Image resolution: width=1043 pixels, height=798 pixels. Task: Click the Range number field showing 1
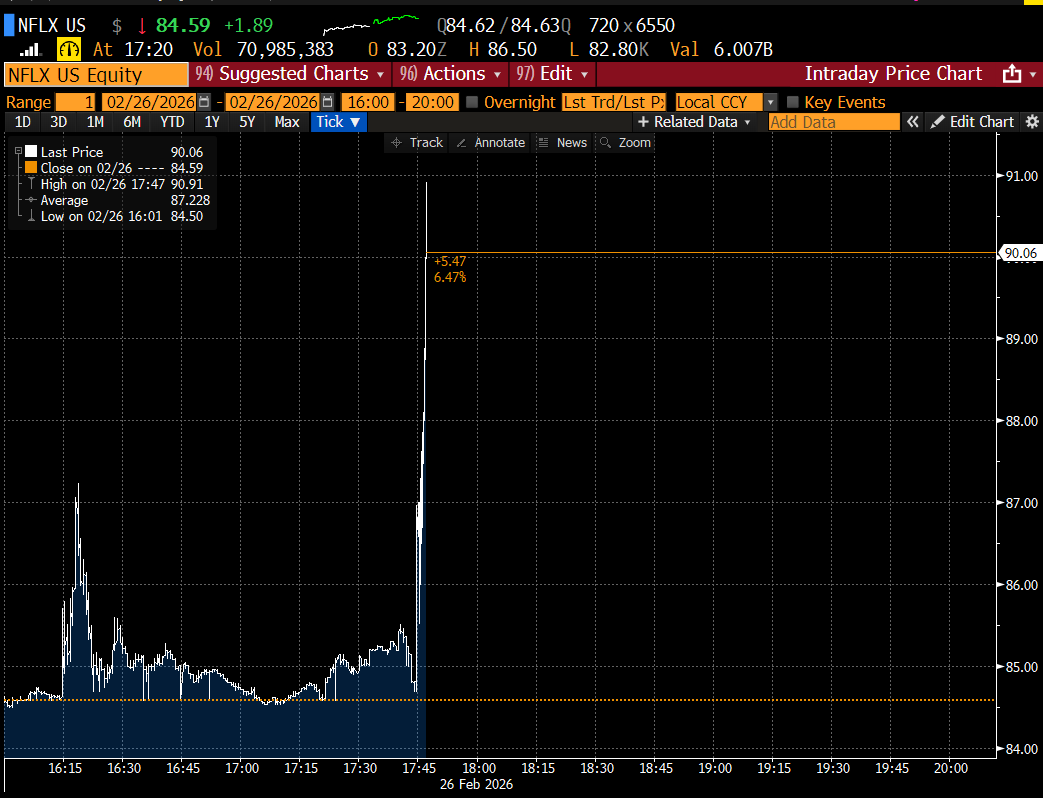pyautogui.click(x=75, y=102)
